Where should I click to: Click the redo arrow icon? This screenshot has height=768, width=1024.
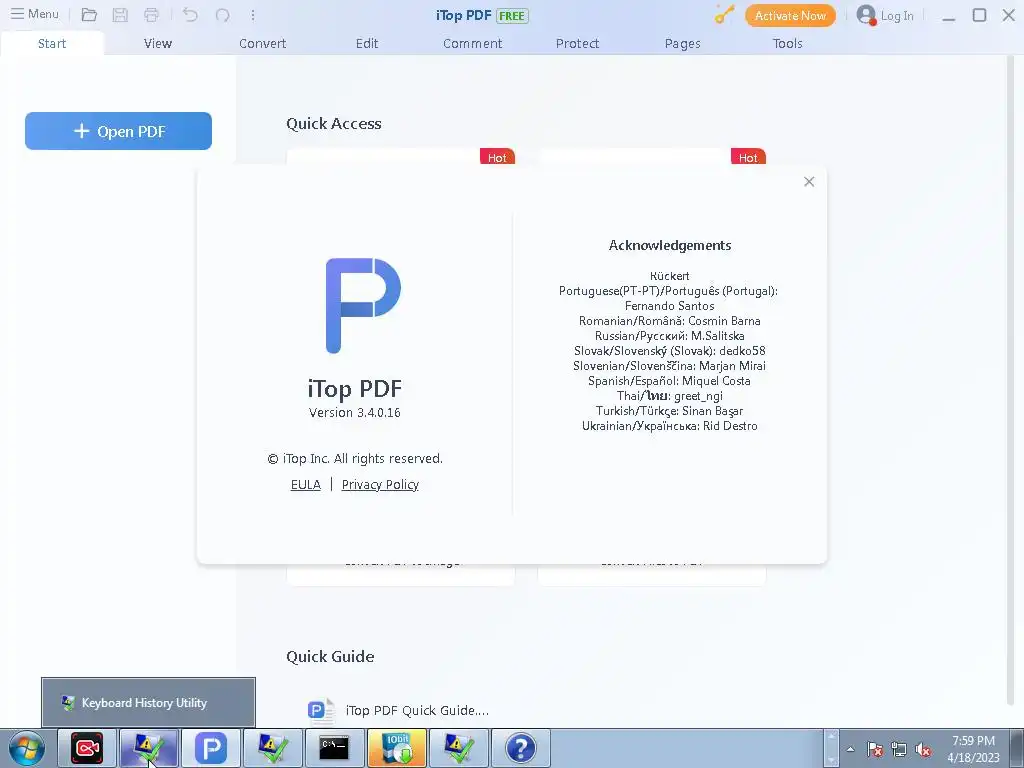click(222, 15)
